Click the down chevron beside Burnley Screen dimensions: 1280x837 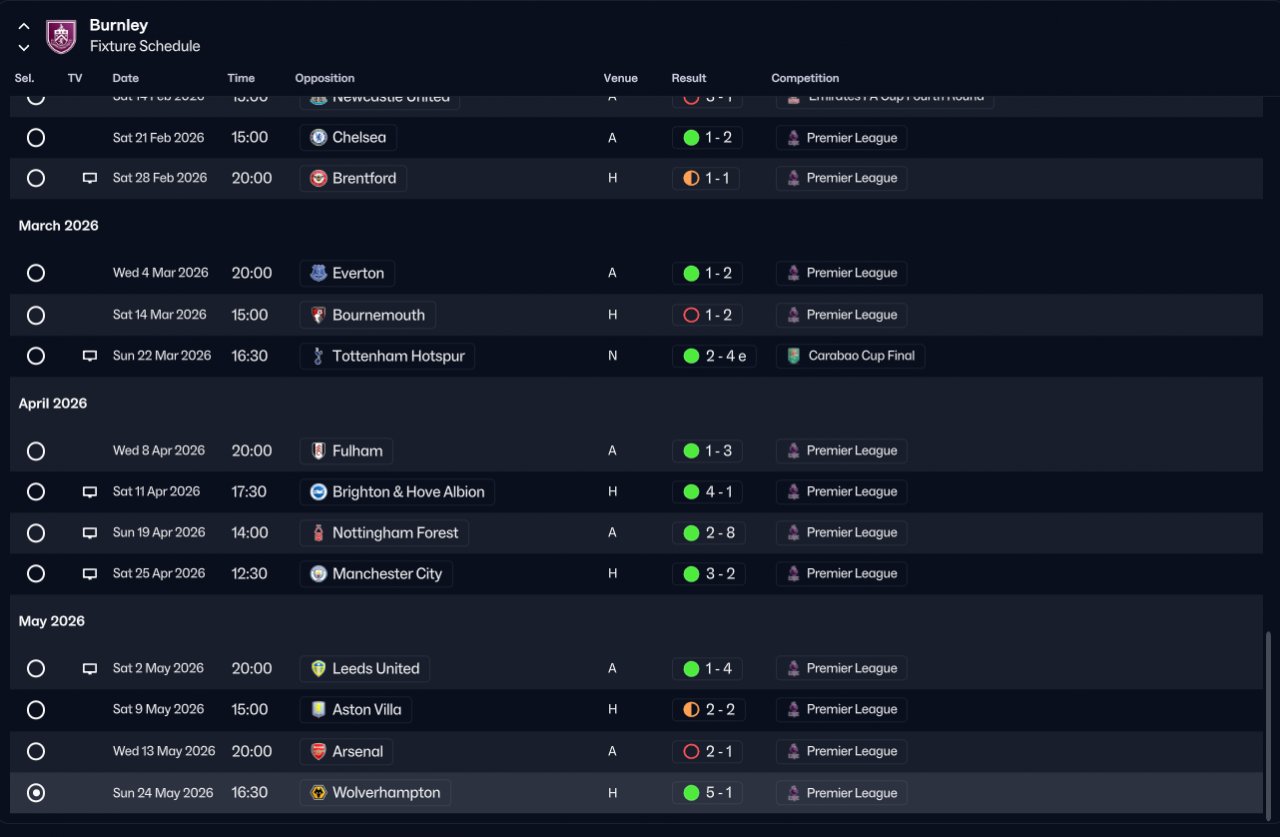point(24,47)
